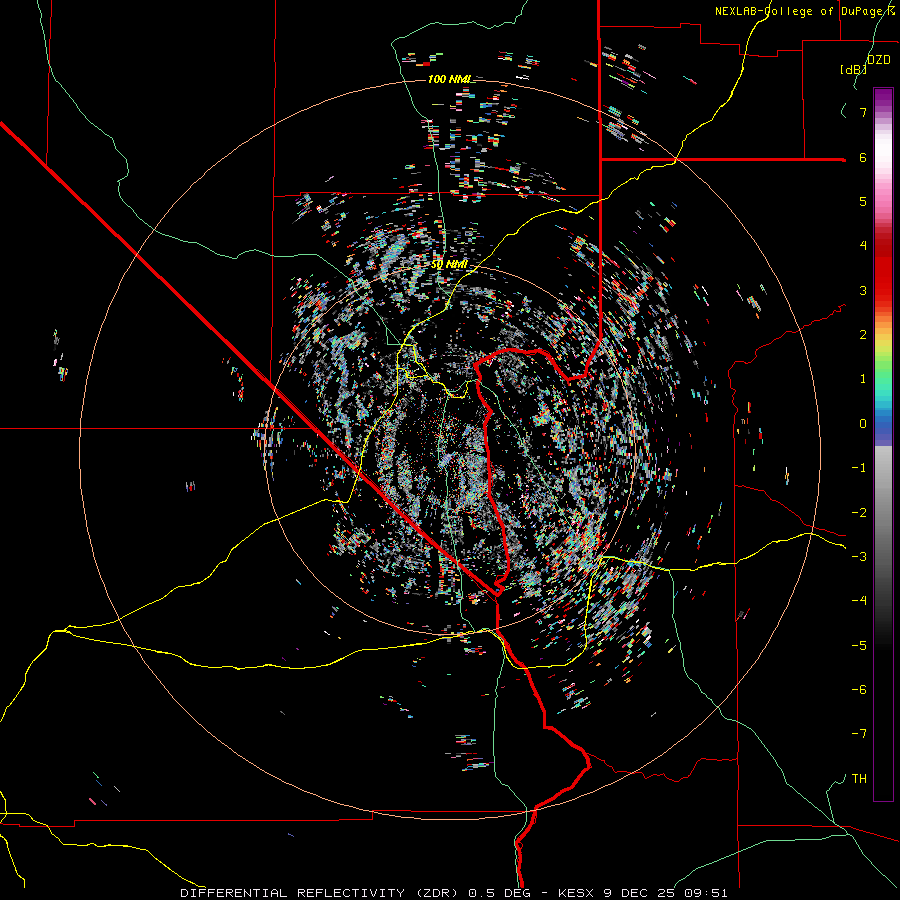Click the 100 NMI range ring label
This screenshot has width=900, height=900.
449,79
